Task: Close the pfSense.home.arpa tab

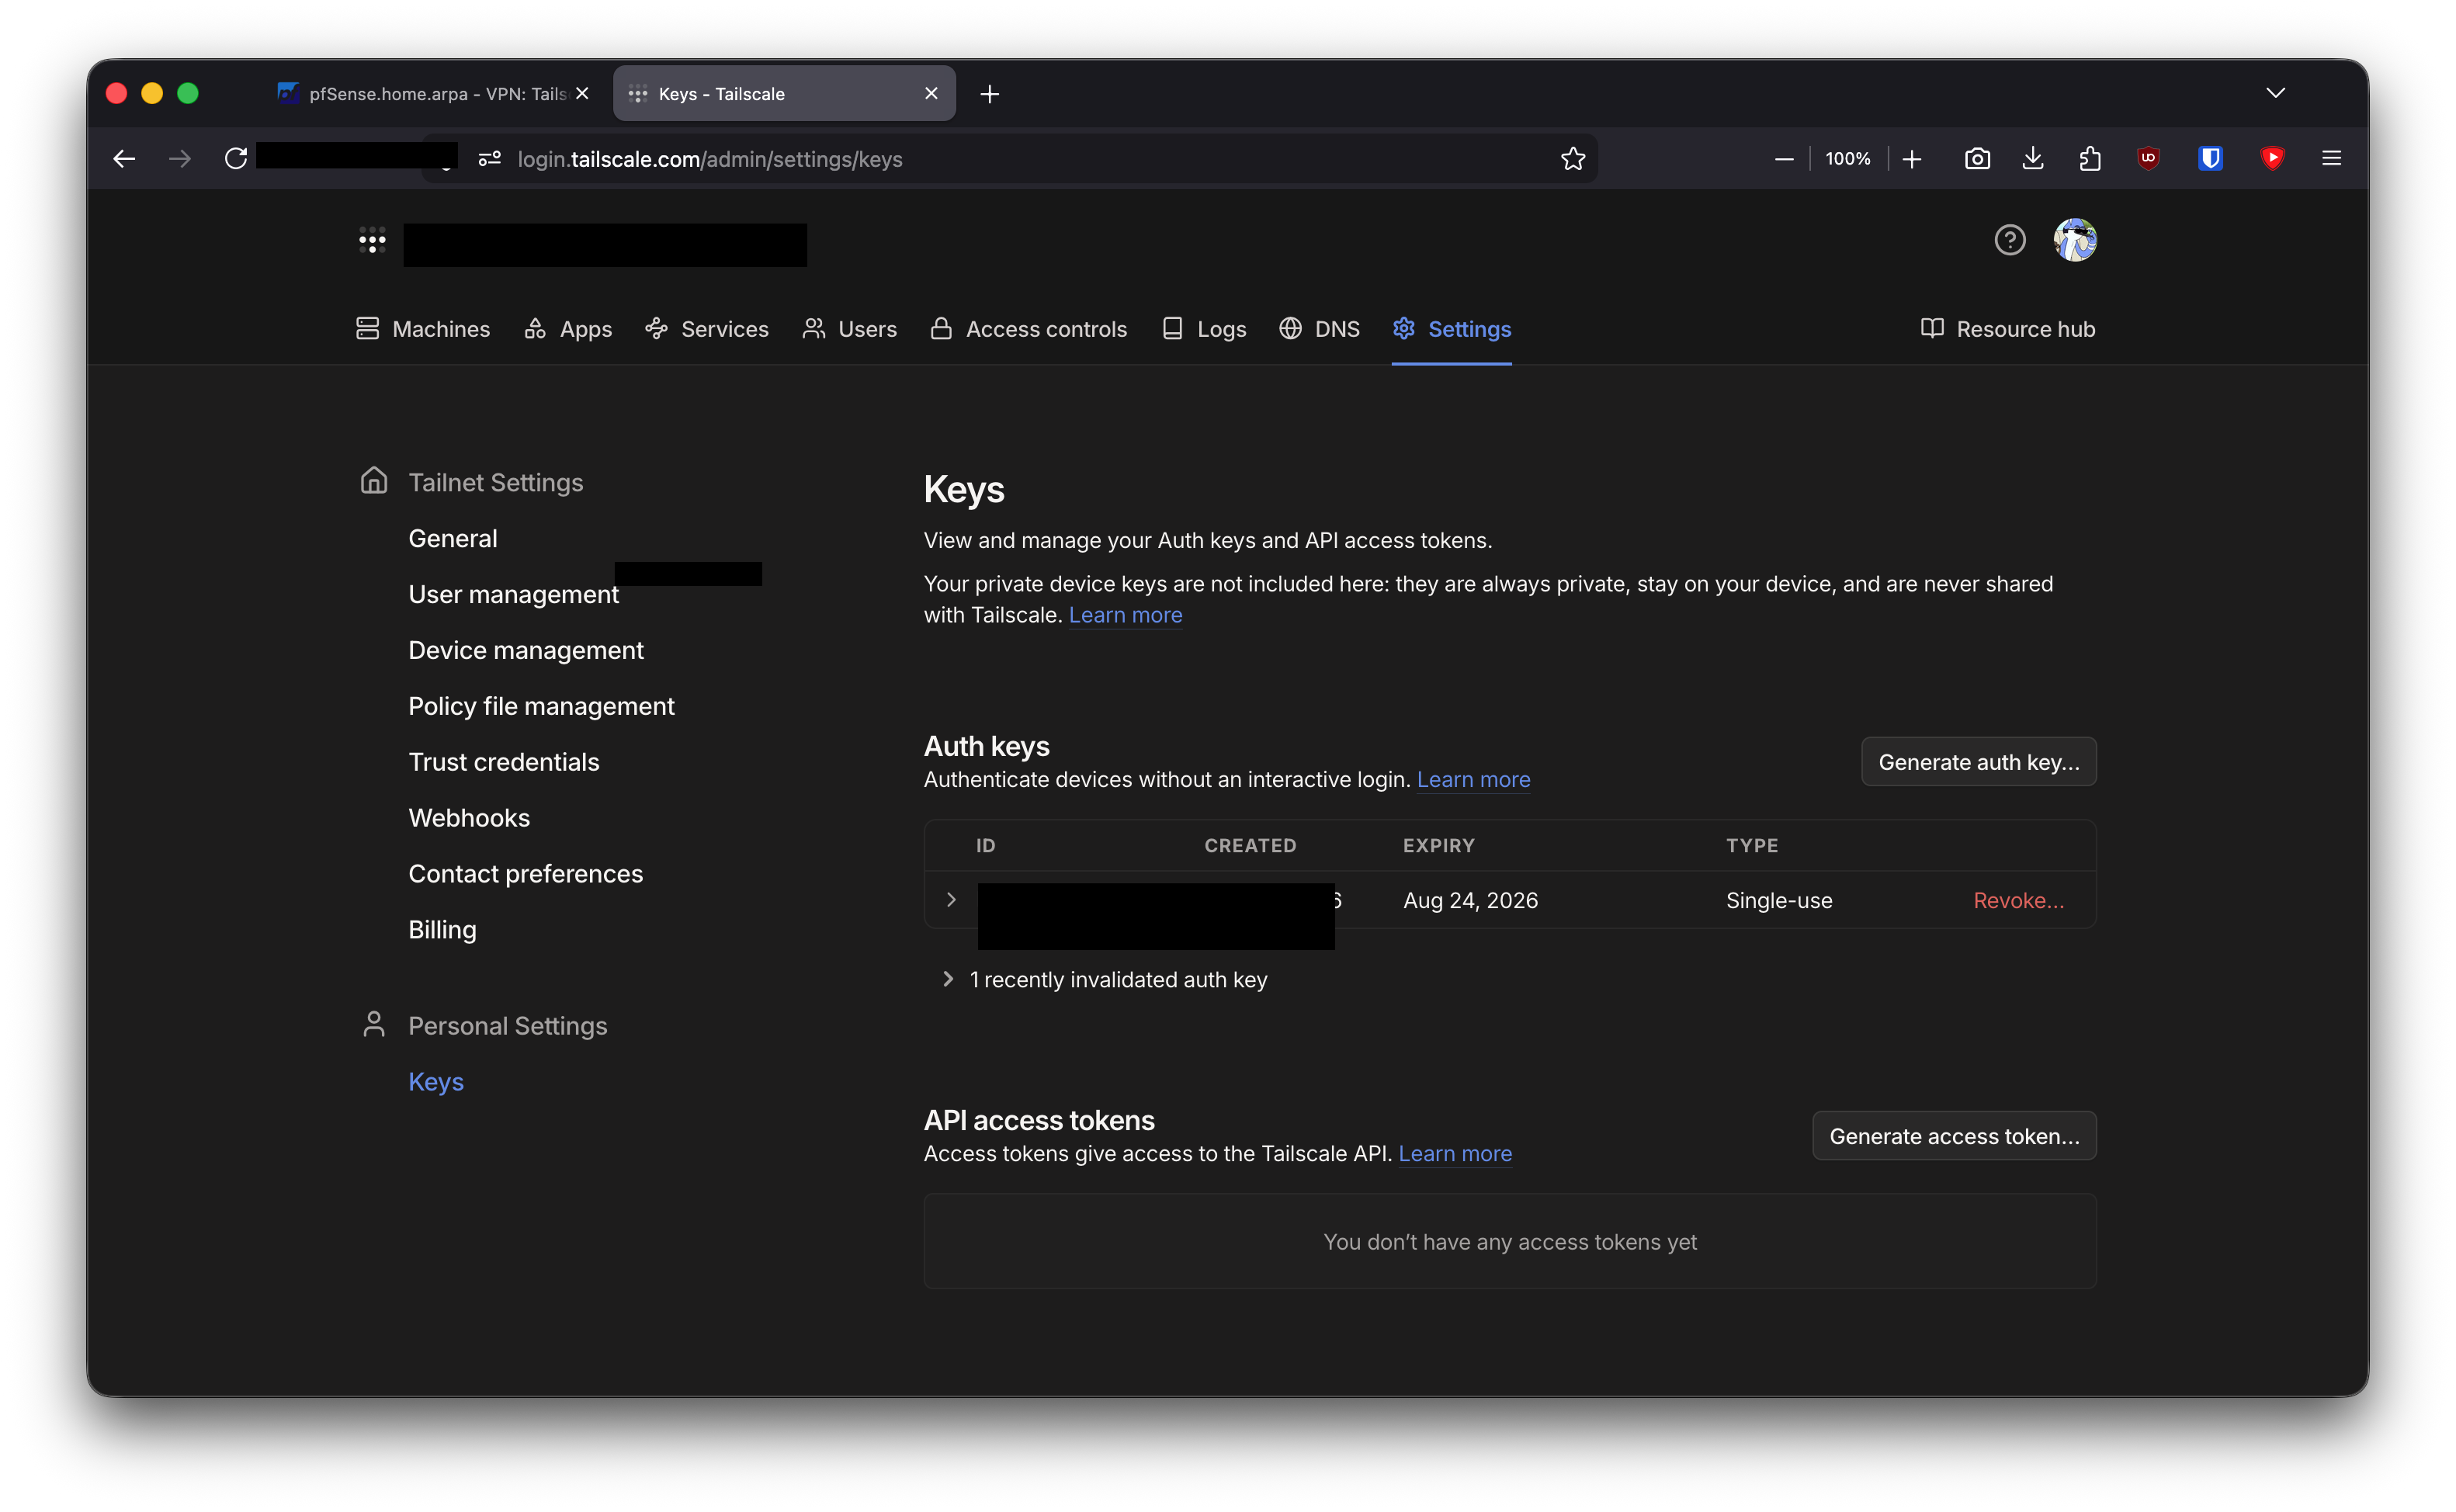Action: (x=582, y=93)
